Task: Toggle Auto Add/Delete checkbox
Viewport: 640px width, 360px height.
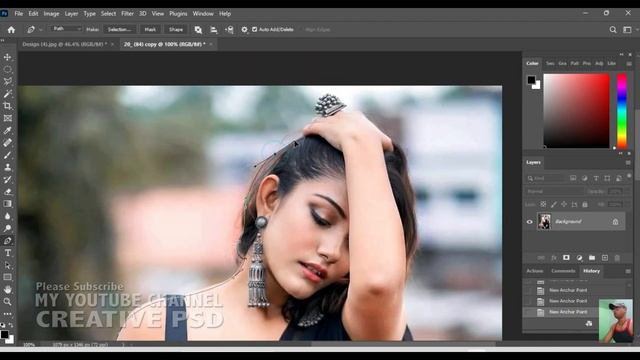Action: click(255, 29)
